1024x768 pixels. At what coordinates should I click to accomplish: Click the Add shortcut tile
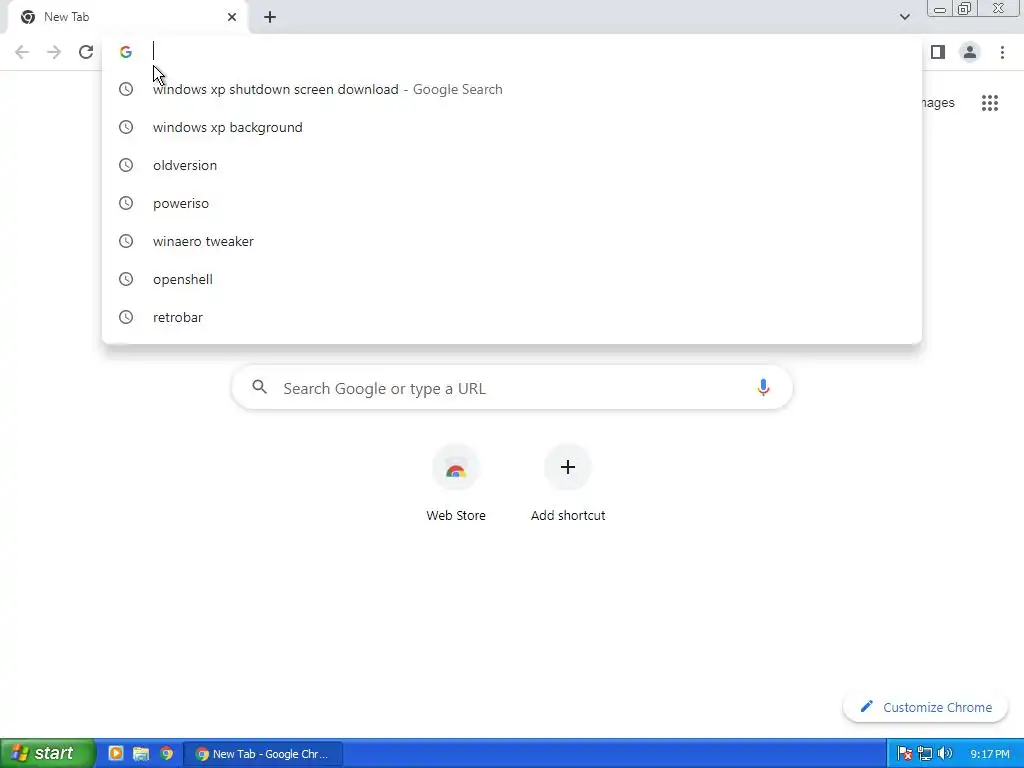[568, 483]
